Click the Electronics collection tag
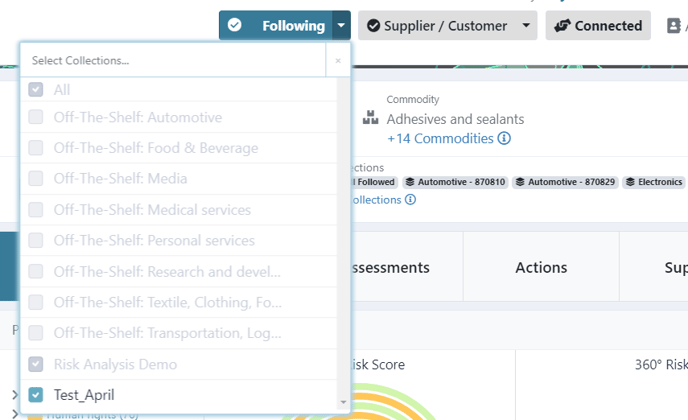This screenshot has width=688, height=420. point(655,182)
